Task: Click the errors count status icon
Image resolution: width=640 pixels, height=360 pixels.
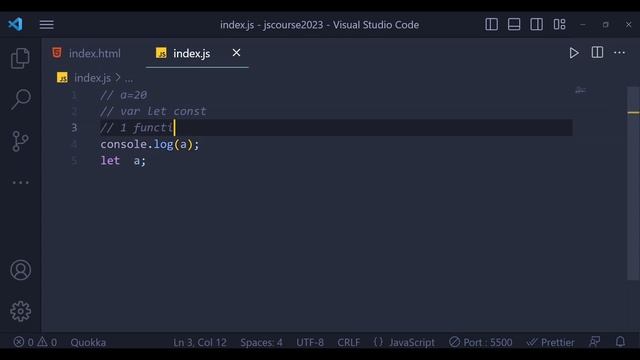Action: click(x=24, y=342)
